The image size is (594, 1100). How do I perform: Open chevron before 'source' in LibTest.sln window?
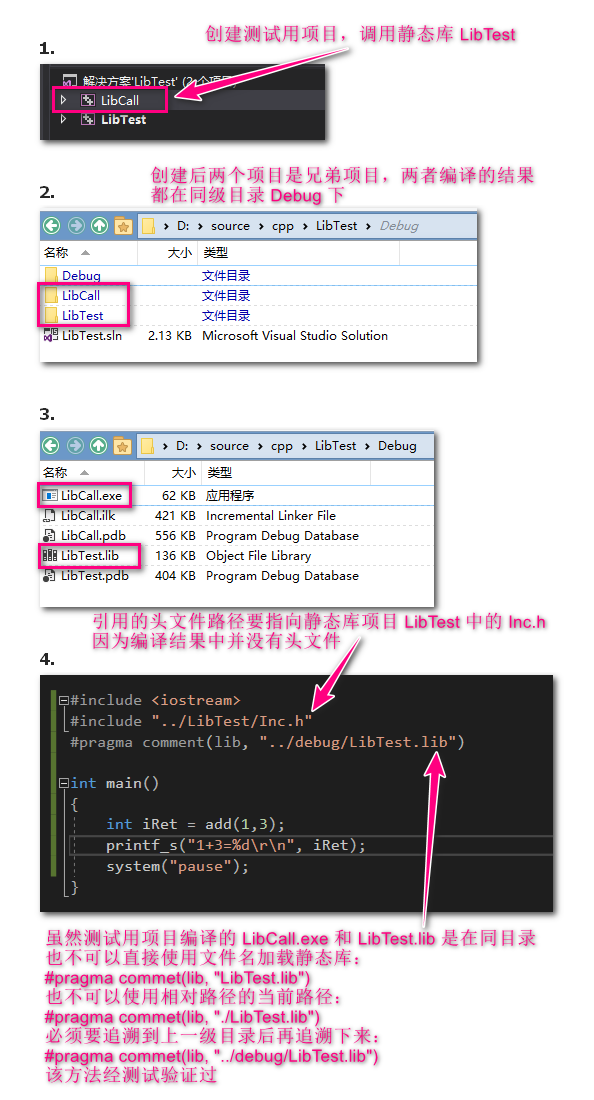click(200, 226)
